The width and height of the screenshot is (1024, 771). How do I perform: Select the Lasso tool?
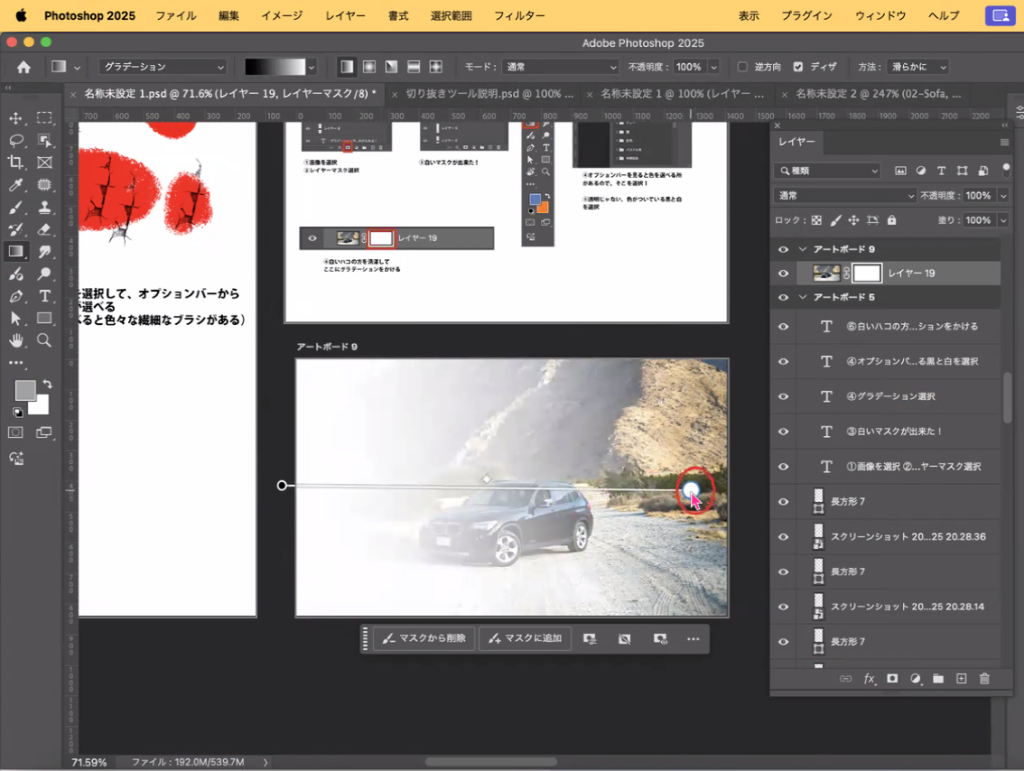(x=16, y=140)
